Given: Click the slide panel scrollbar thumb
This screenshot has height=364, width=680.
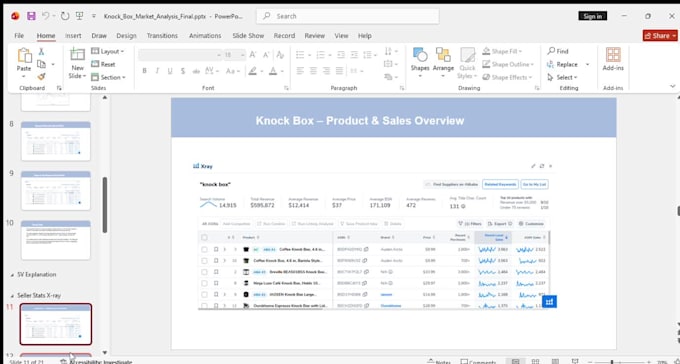Looking at the screenshot, I should pos(105,205).
